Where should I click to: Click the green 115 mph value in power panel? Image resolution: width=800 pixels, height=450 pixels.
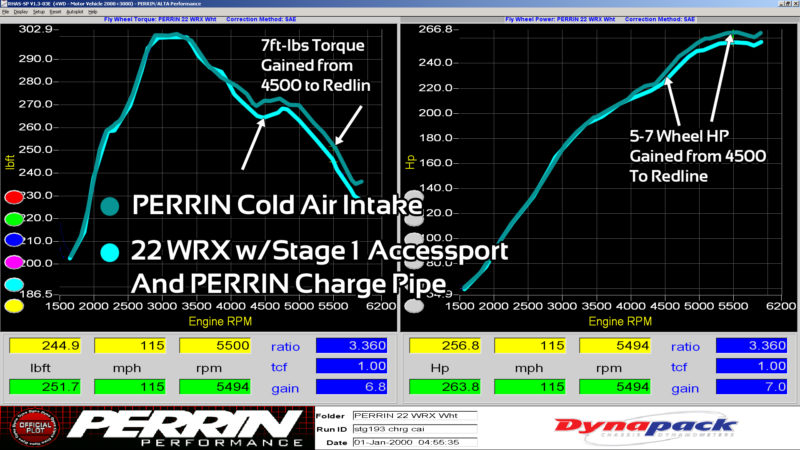[530, 387]
